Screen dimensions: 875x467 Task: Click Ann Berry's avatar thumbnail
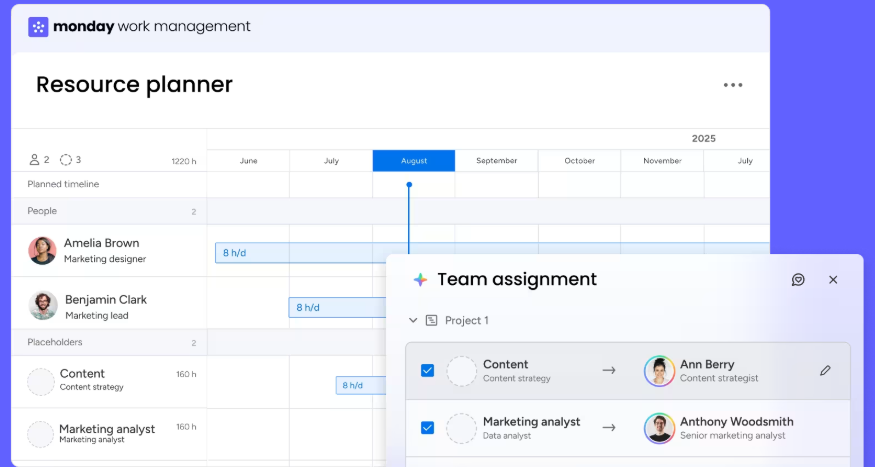(659, 371)
